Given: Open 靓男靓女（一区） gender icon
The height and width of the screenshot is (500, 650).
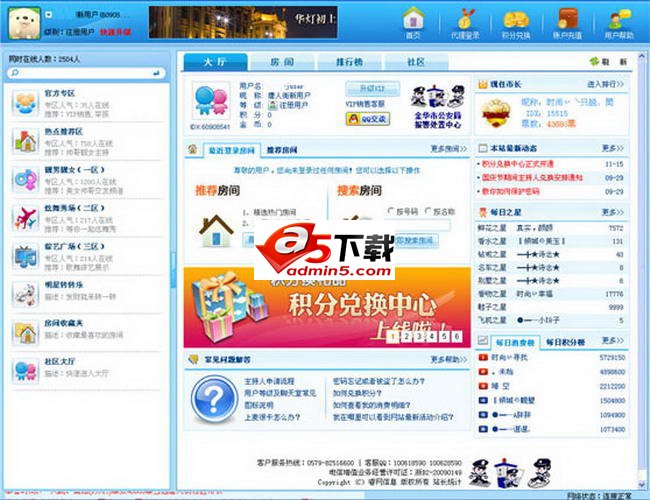Looking at the screenshot, I should (25, 180).
